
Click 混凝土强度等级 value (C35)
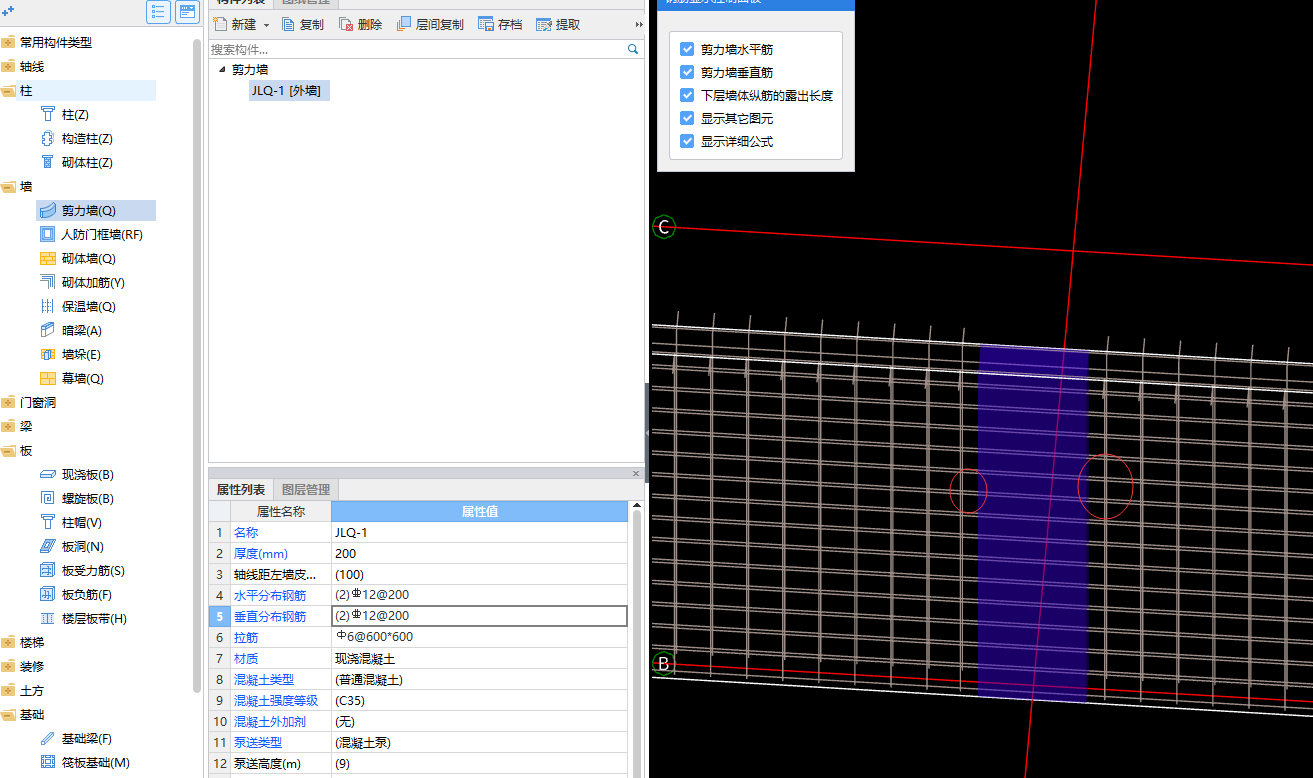click(x=479, y=700)
